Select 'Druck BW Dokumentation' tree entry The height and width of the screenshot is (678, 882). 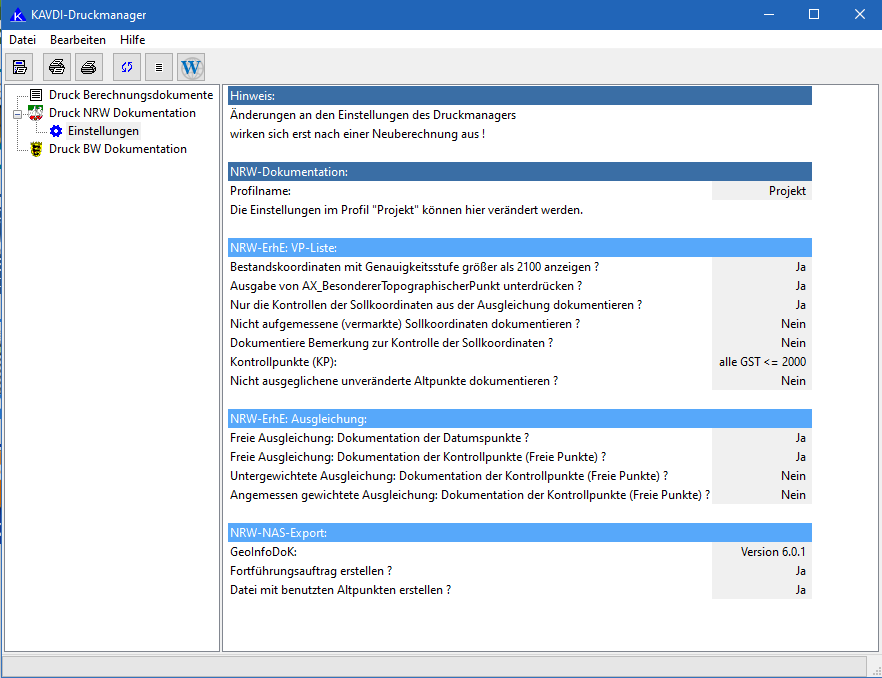pyautogui.click(x=117, y=149)
